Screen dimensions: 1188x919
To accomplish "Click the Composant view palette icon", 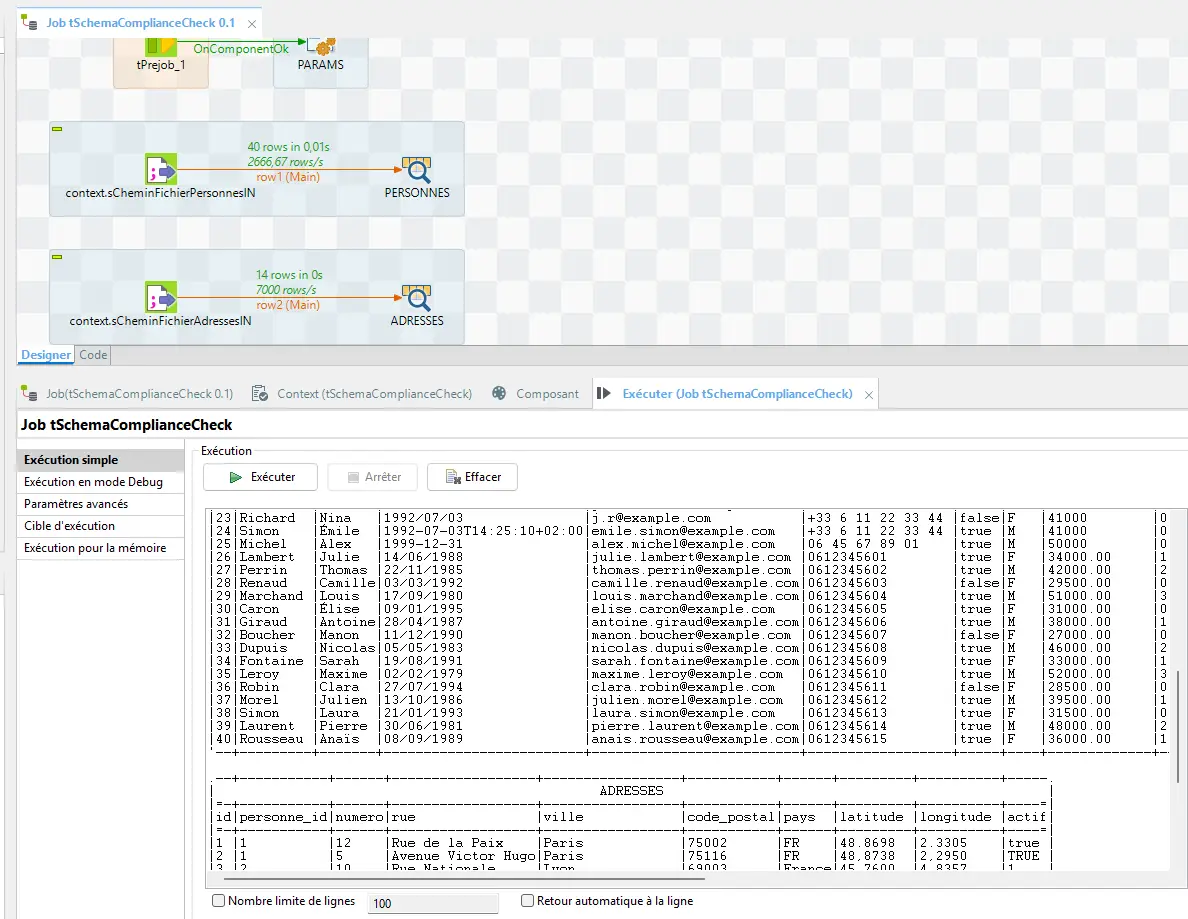I will (x=498, y=393).
